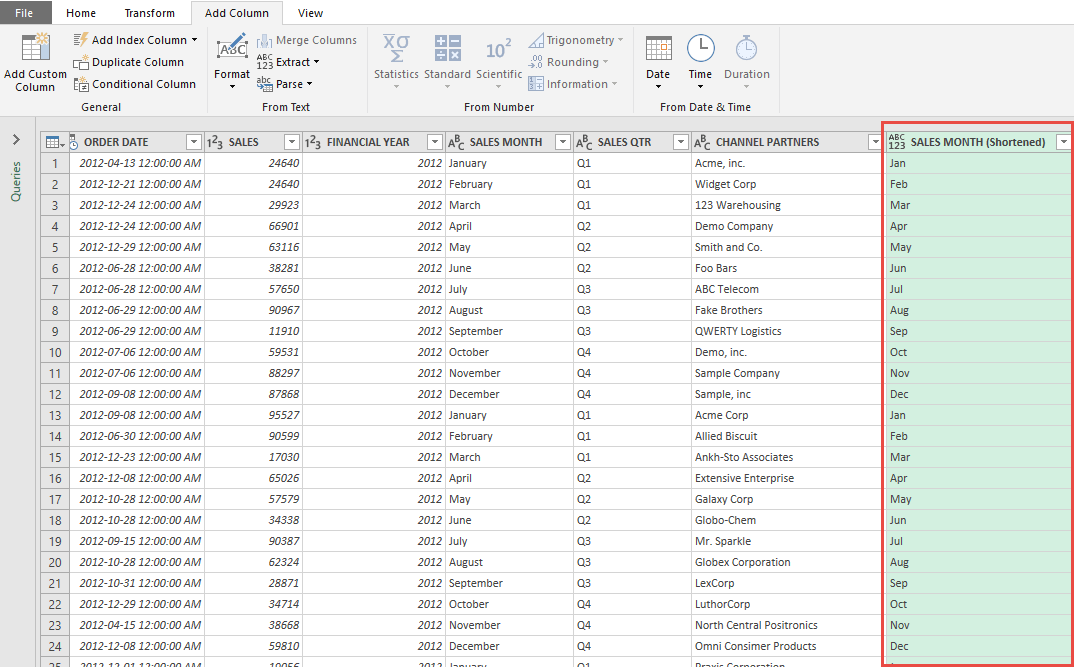
Task: Open the FINANCIAL YEAR filter dropdown
Action: [434, 142]
